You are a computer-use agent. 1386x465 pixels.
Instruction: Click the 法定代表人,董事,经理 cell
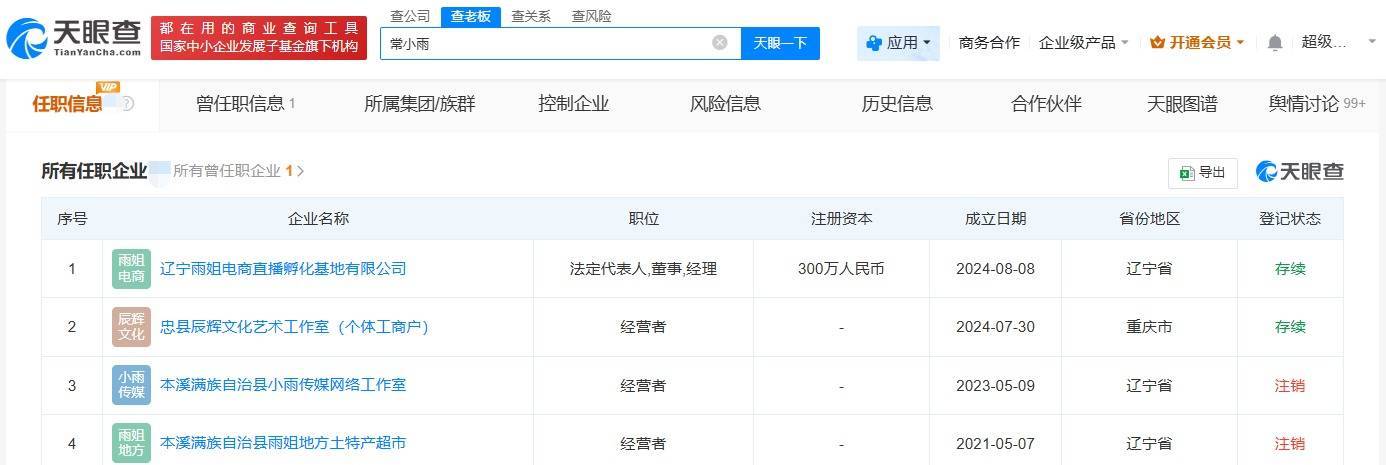coord(643,269)
